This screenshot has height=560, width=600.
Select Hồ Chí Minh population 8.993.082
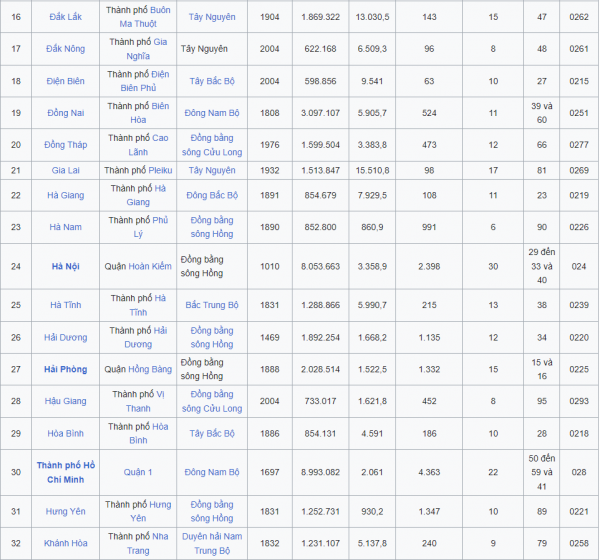coord(320,472)
